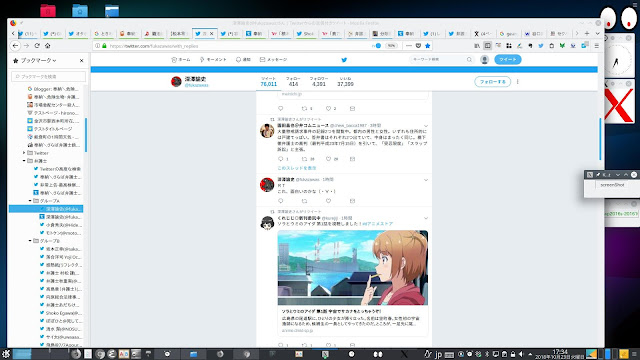The height and width of the screenshot is (360, 640).
Task: Close the active Twitter browser tab
Action: coord(211,33)
